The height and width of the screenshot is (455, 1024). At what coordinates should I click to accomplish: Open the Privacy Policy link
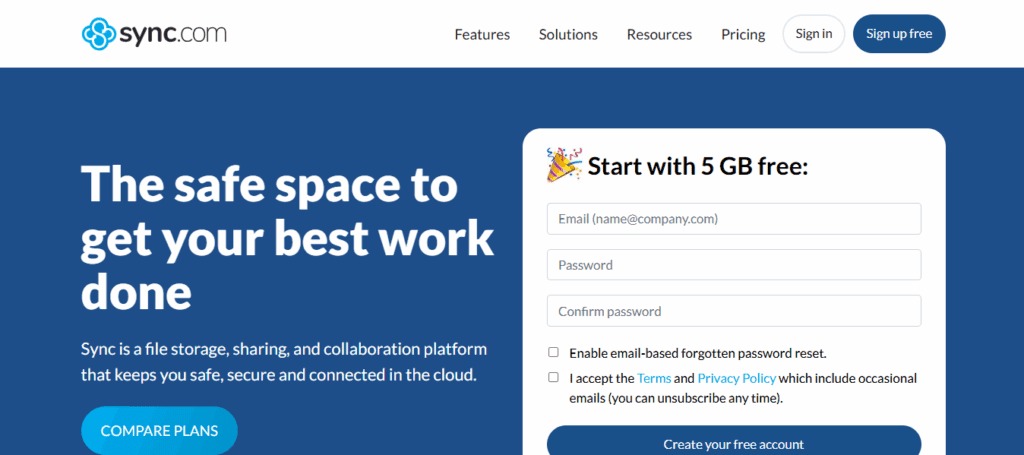tap(737, 378)
